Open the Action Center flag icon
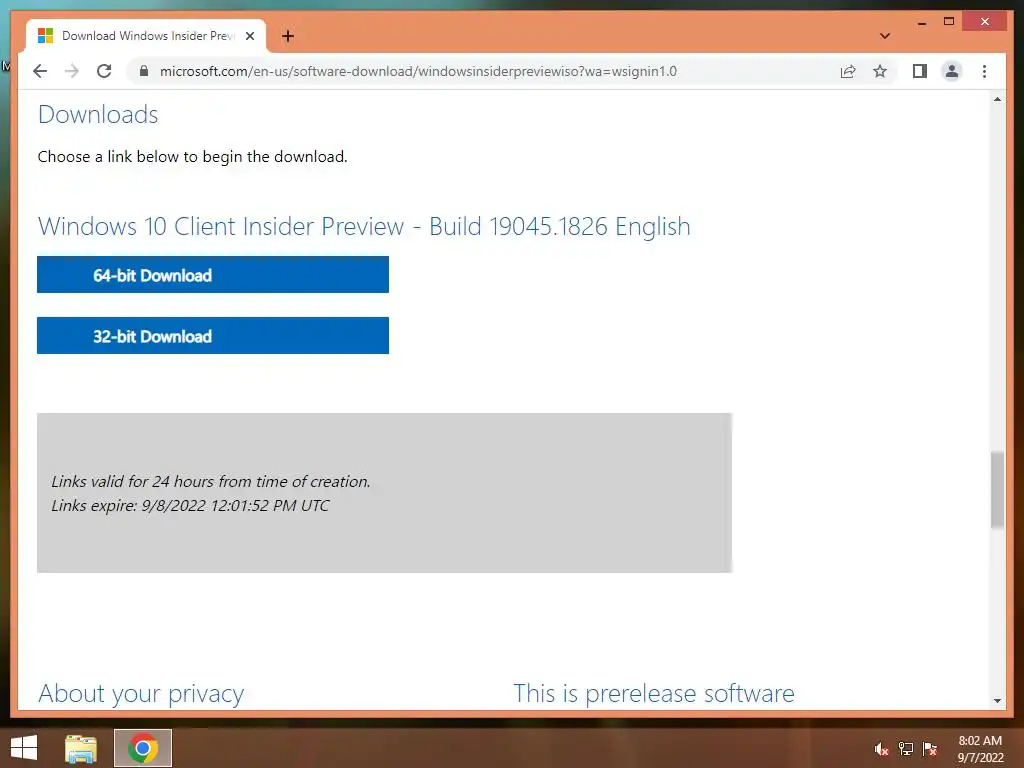This screenshot has width=1024, height=768. click(930, 749)
